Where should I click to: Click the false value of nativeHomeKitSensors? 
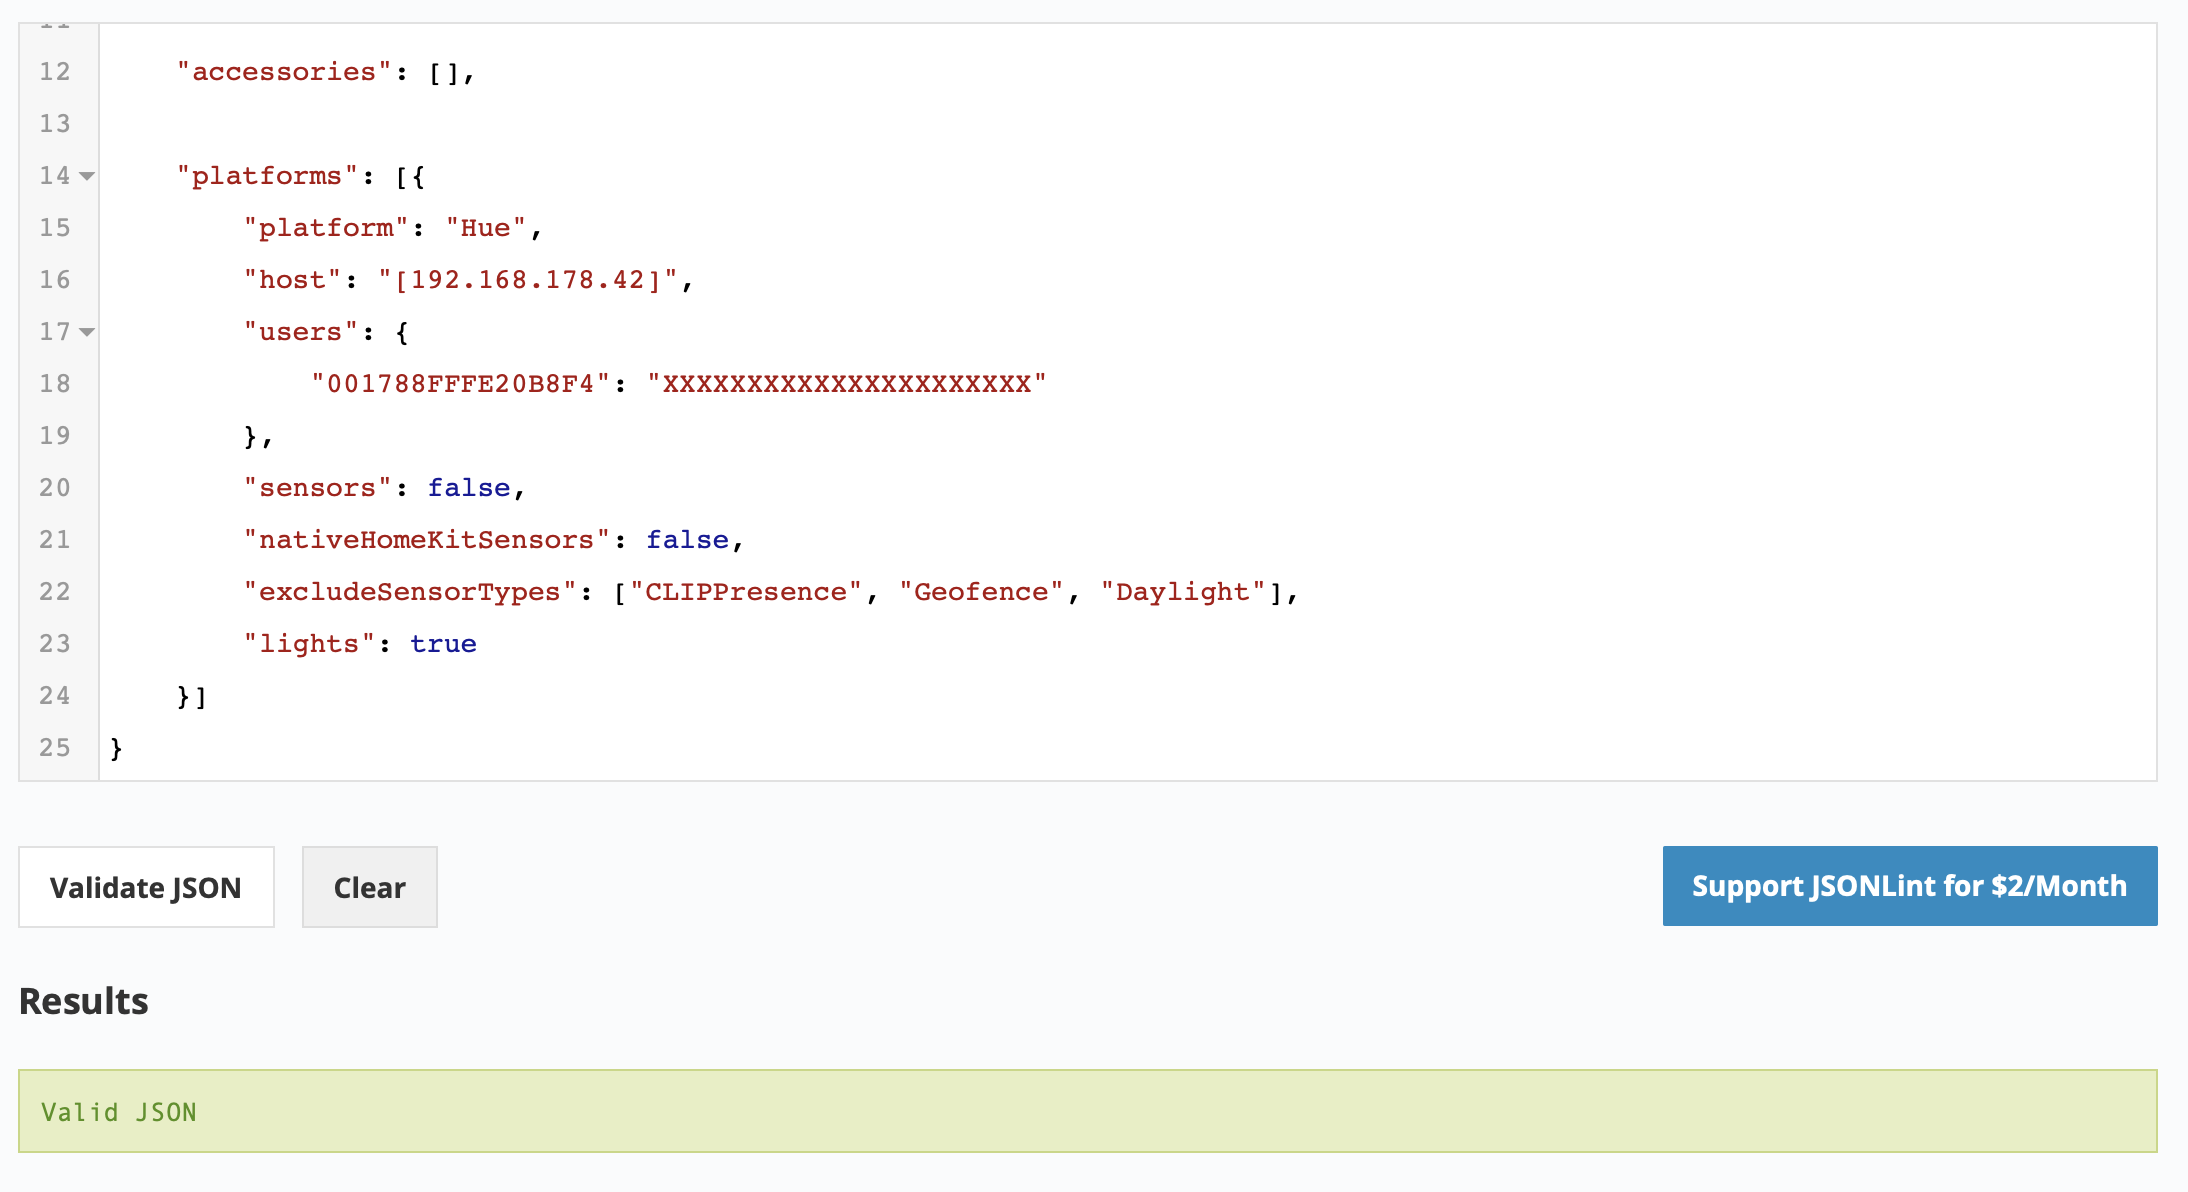point(687,540)
